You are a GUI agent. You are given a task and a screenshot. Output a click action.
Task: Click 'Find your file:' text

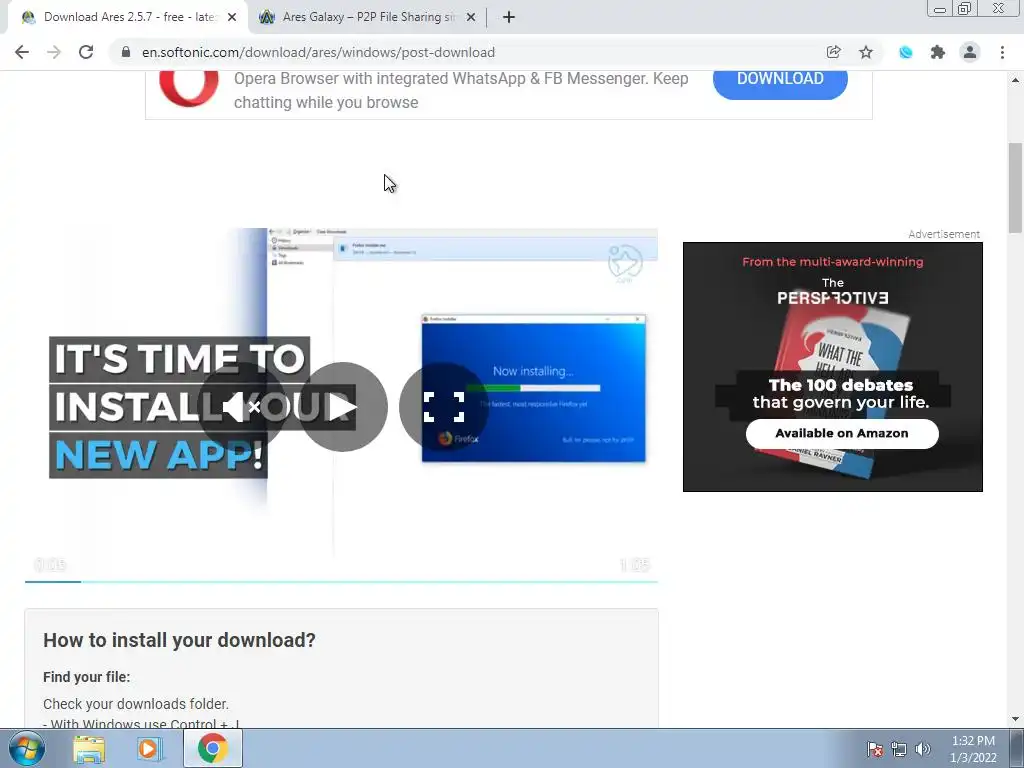coord(86,677)
